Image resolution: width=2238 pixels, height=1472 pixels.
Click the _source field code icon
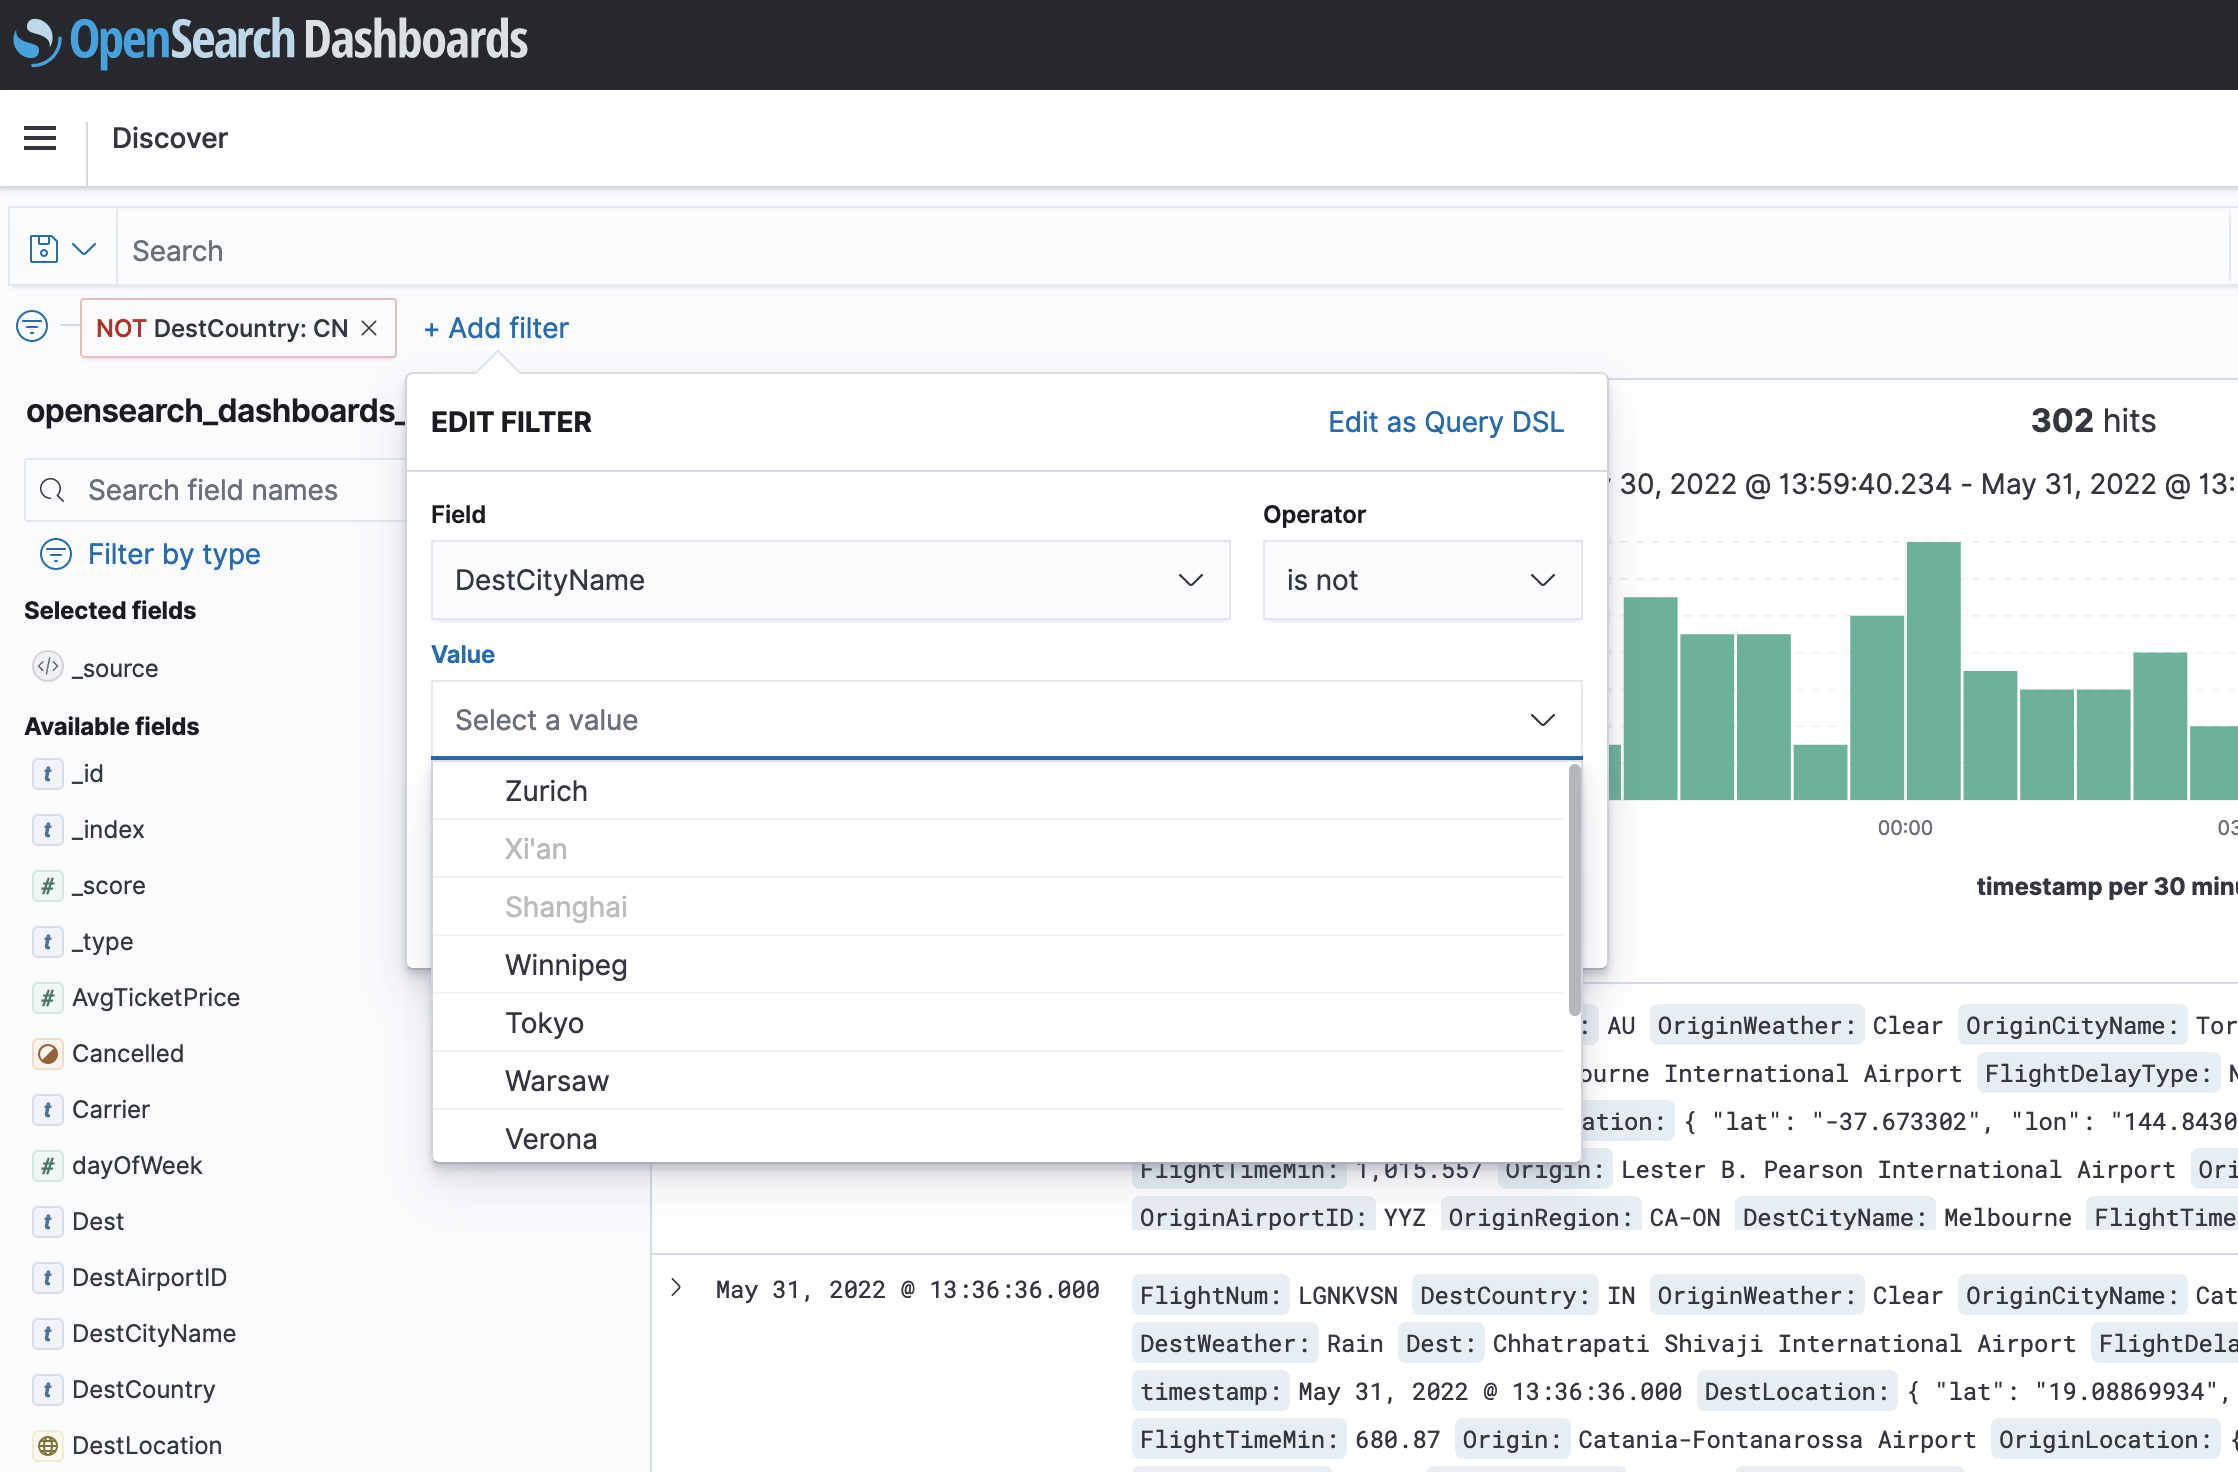coord(47,667)
